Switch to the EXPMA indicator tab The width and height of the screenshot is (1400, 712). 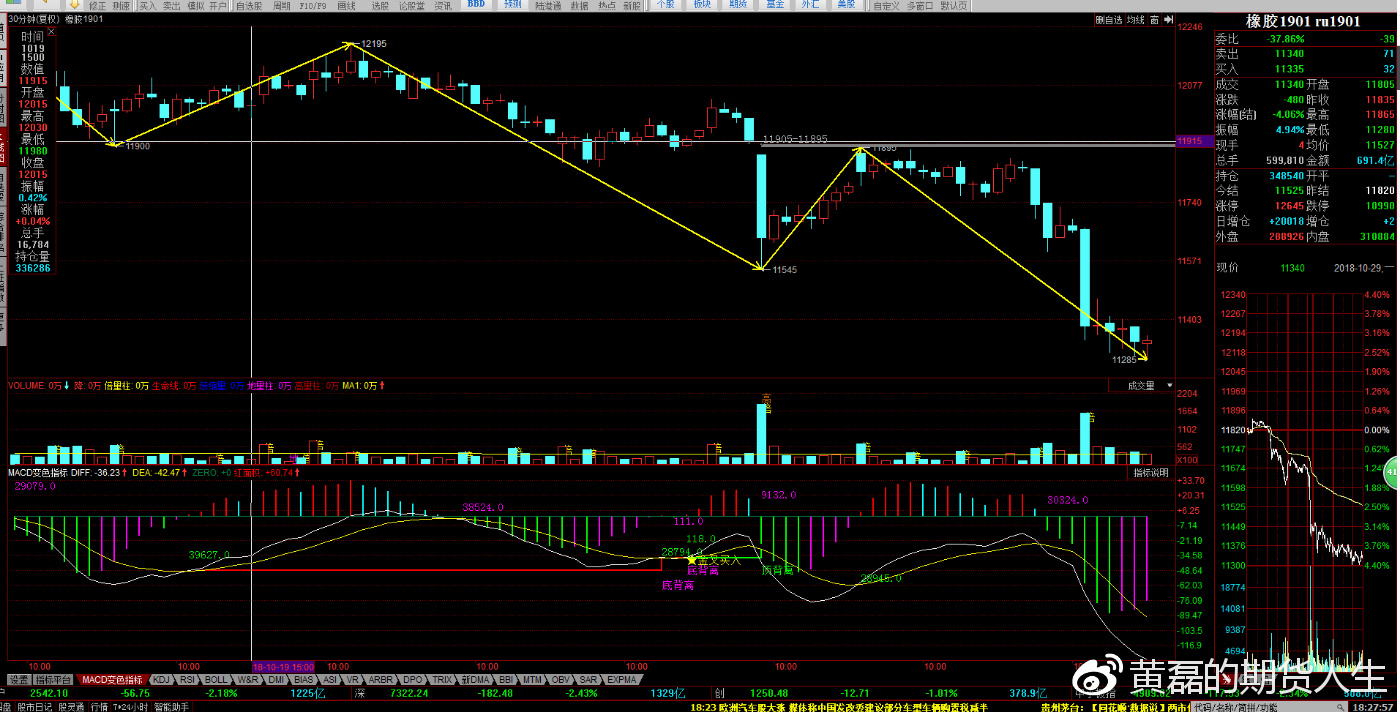[x=622, y=679]
